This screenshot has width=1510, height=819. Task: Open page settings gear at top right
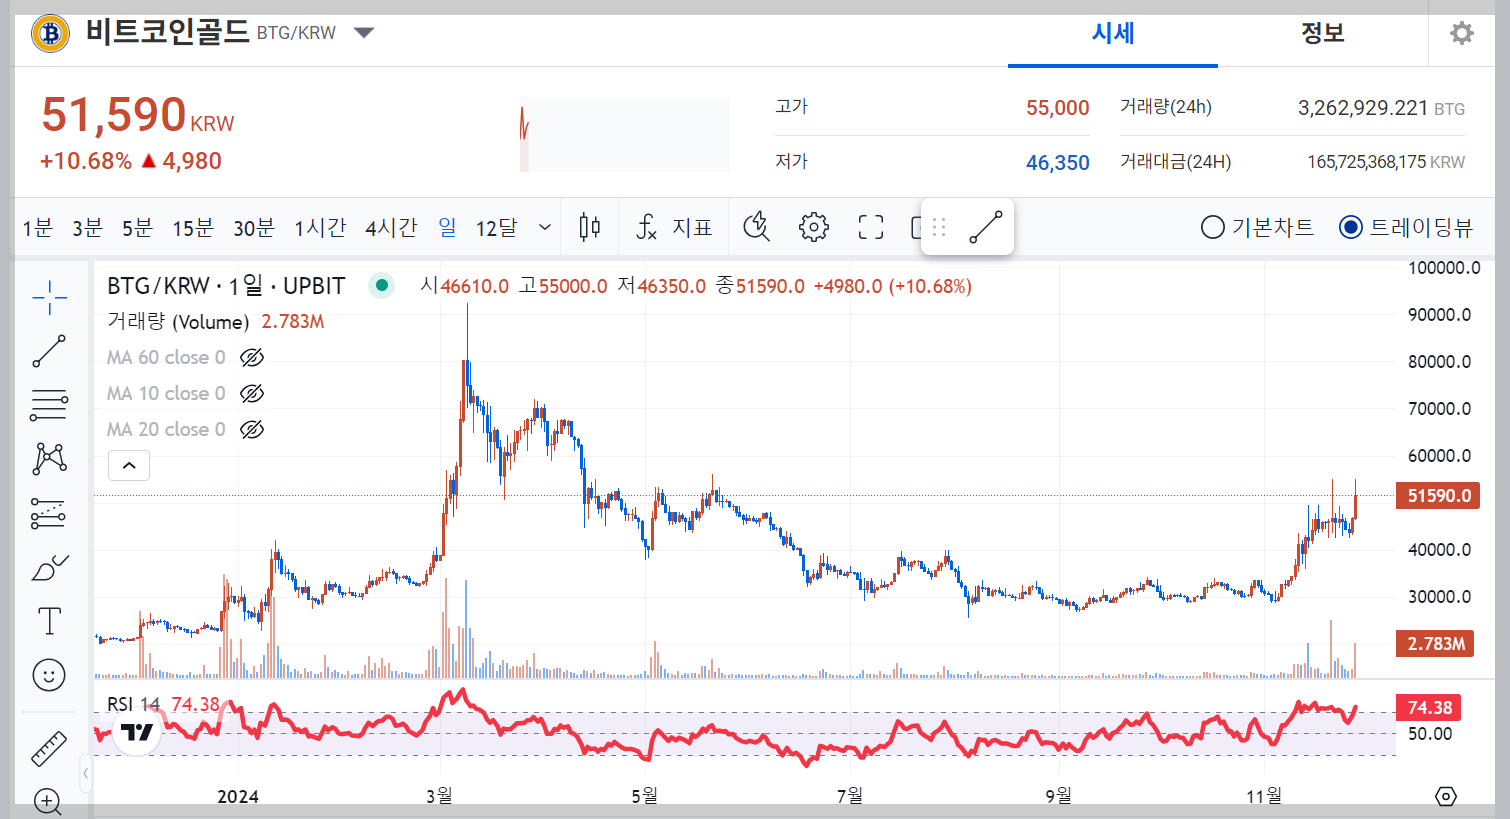coord(1462,33)
